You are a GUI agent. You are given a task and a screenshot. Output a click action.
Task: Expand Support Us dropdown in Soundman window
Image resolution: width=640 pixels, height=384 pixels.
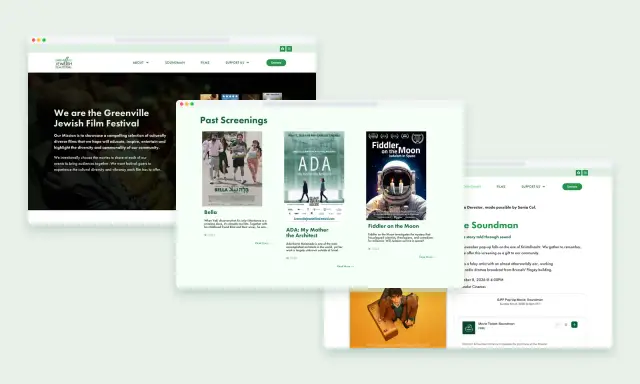[x=533, y=186]
